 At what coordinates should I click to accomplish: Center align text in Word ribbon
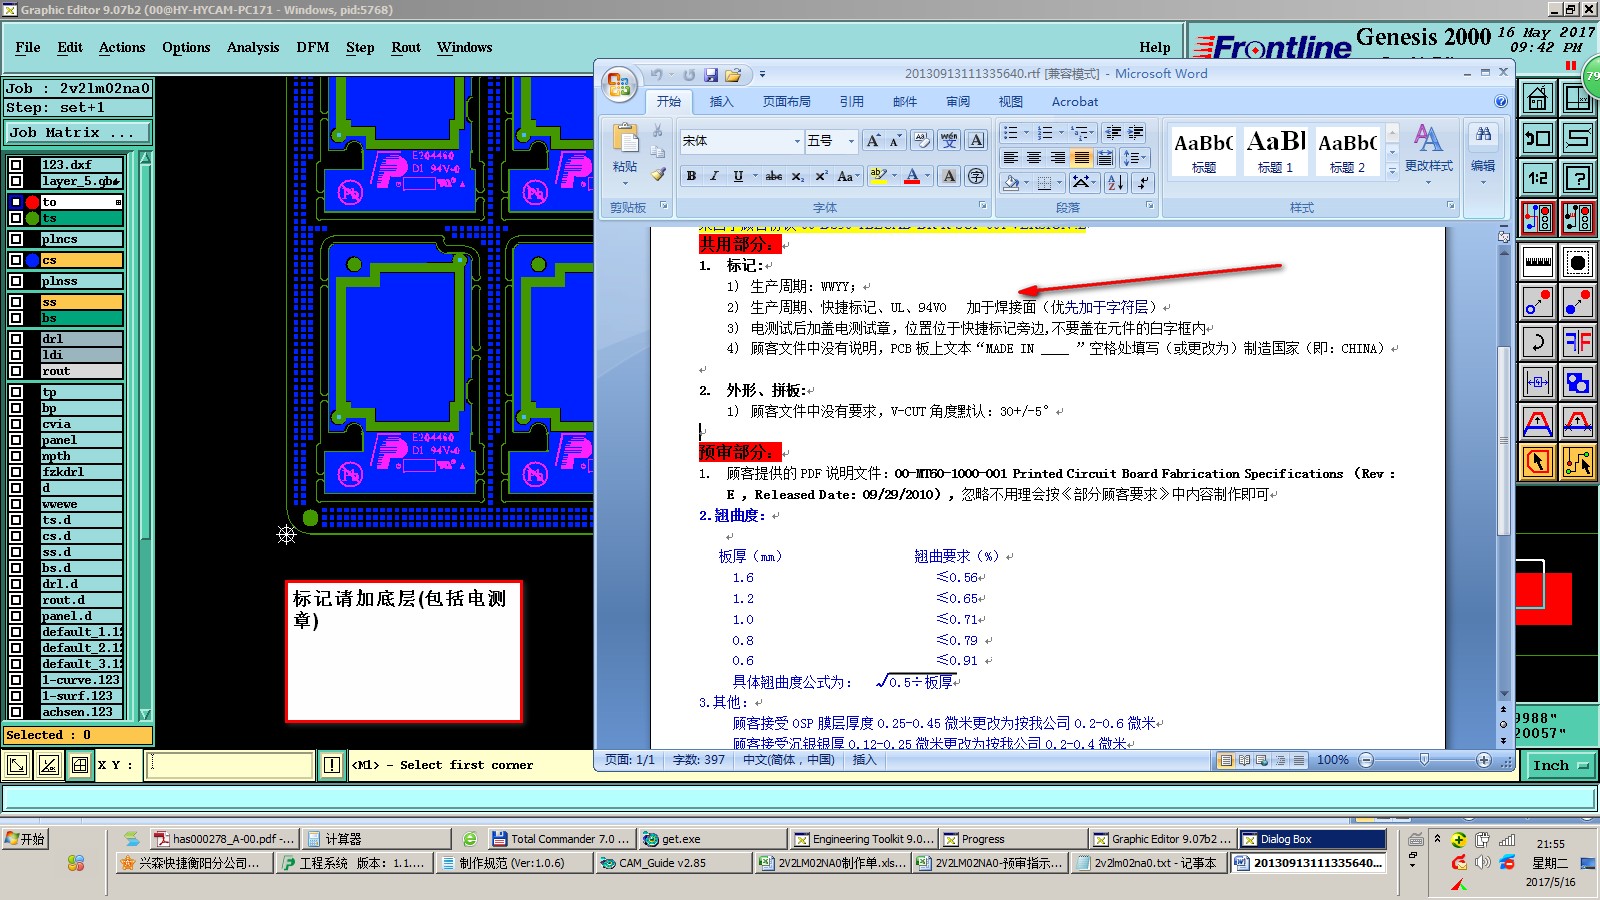[x=1034, y=158]
